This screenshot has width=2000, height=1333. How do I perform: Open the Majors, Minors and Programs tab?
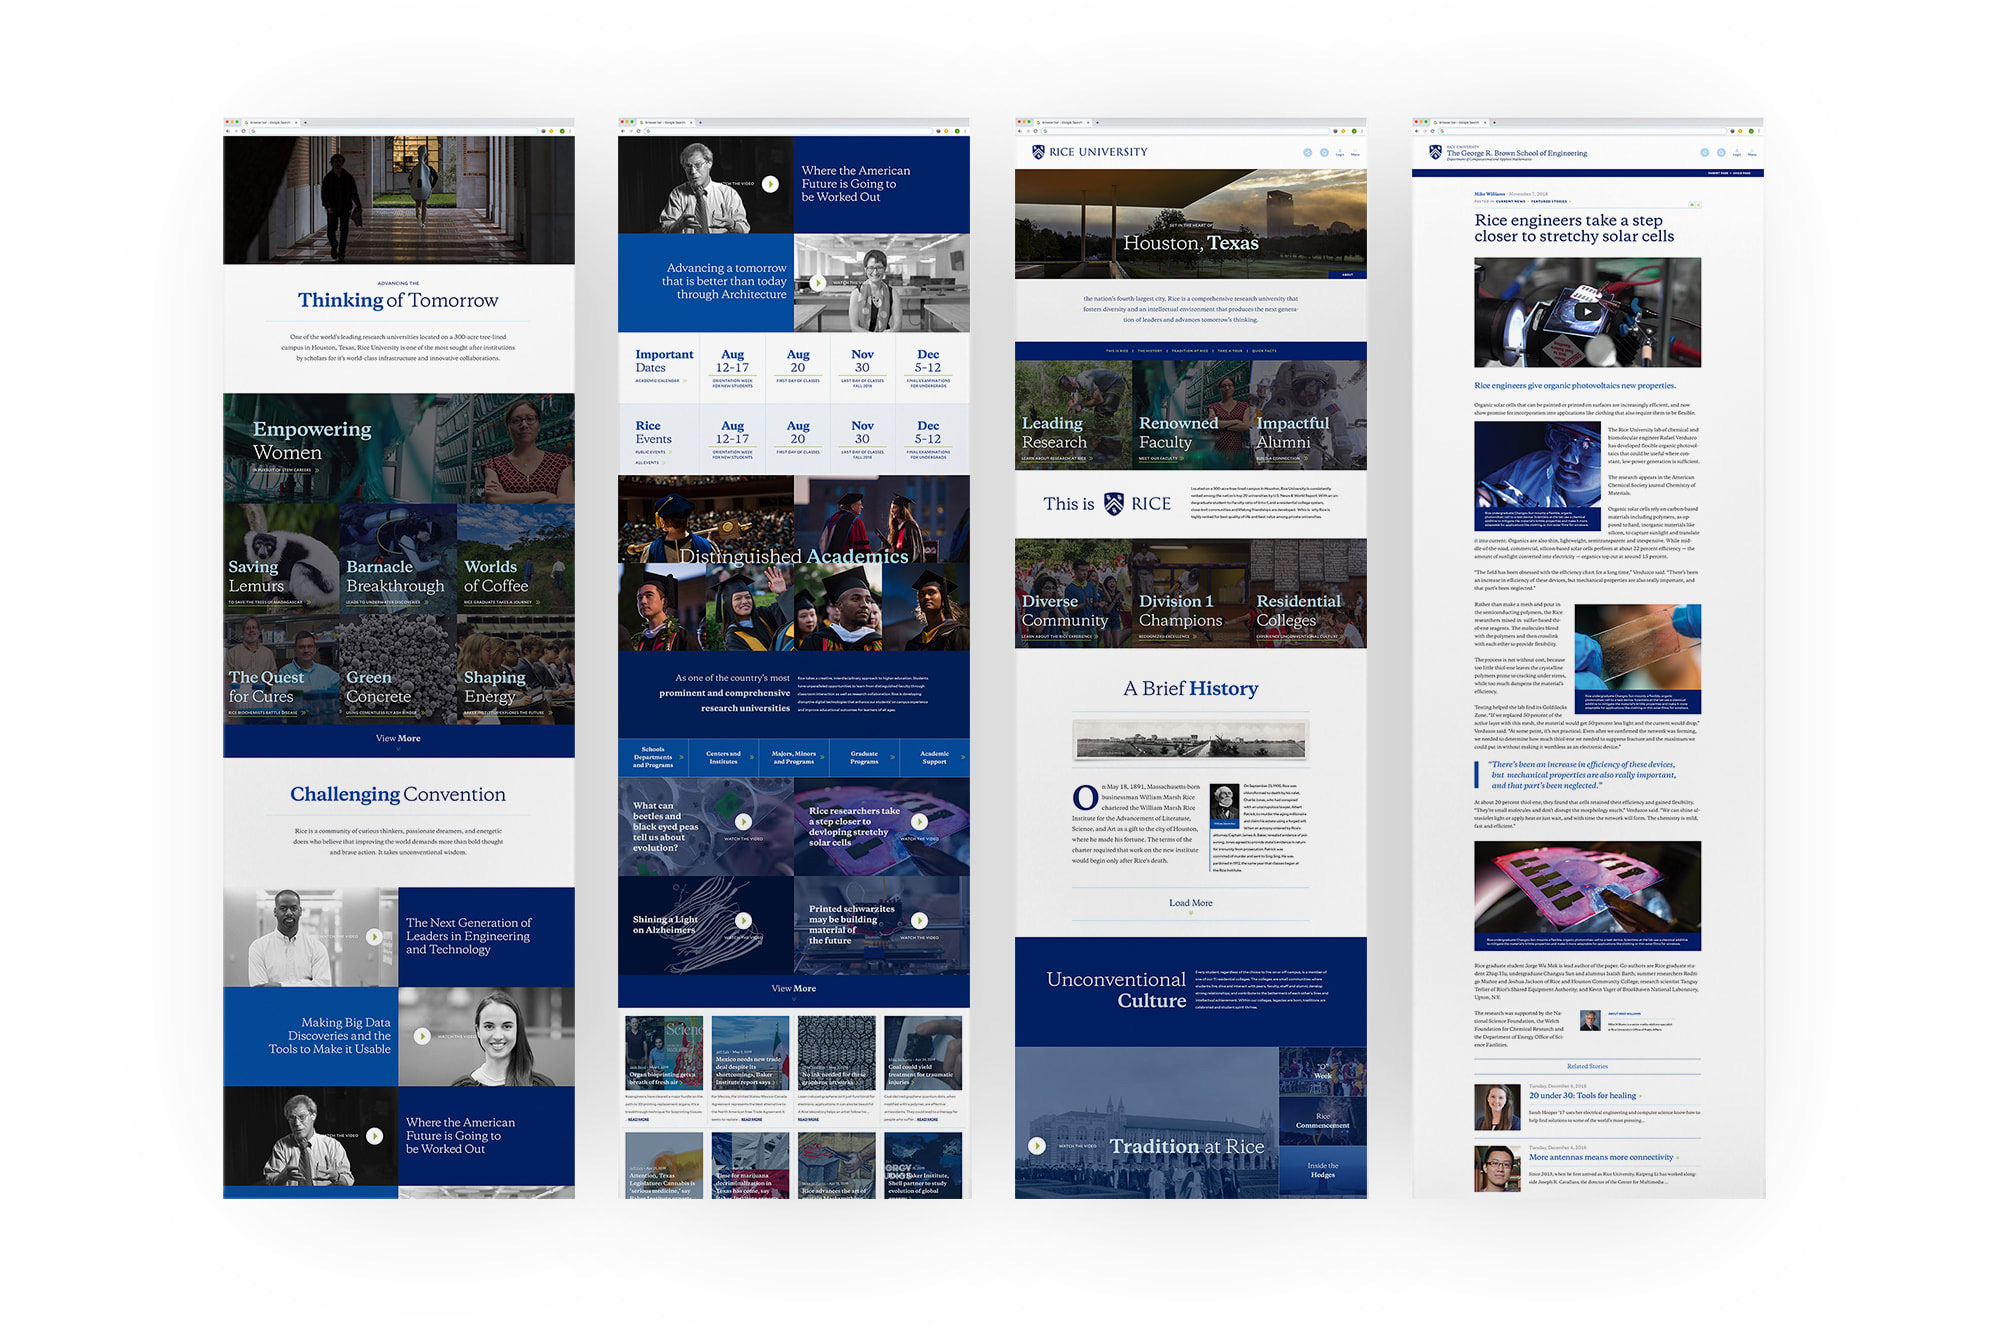pyautogui.click(x=794, y=758)
